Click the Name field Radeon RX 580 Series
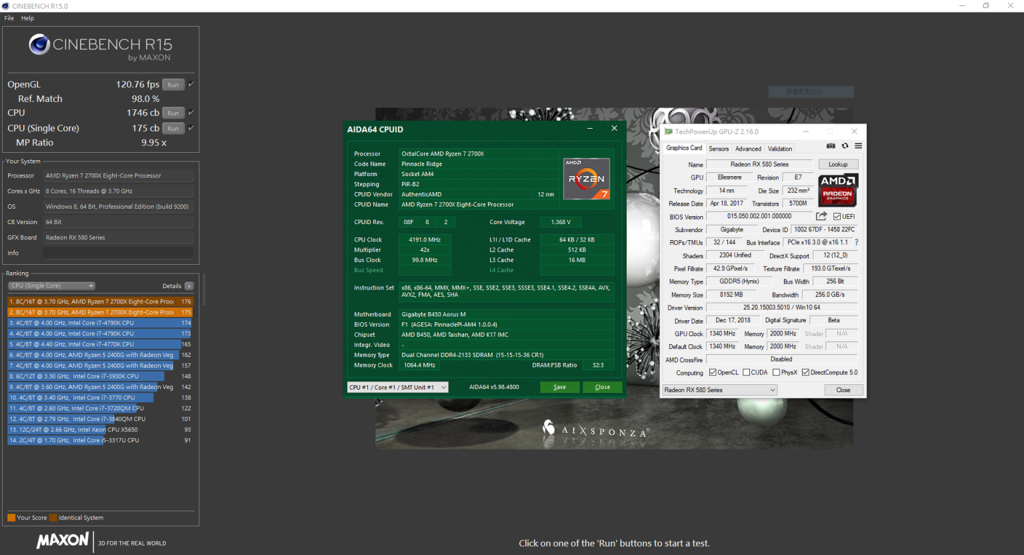This screenshot has width=1024, height=555. pos(759,165)
